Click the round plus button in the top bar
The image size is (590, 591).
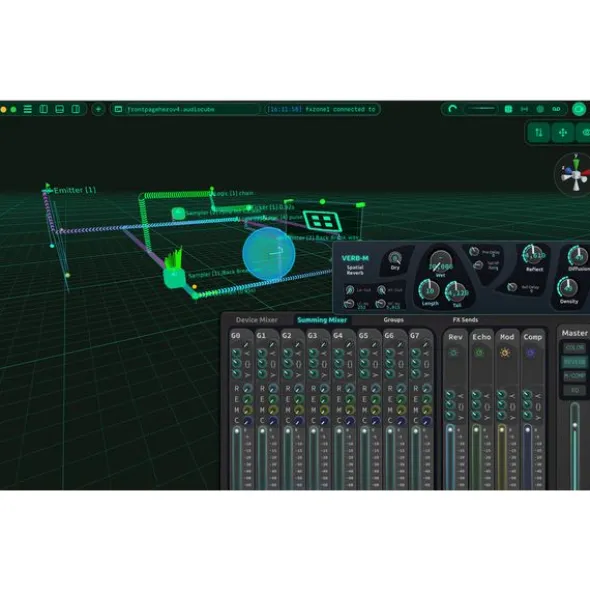(98, 109)
